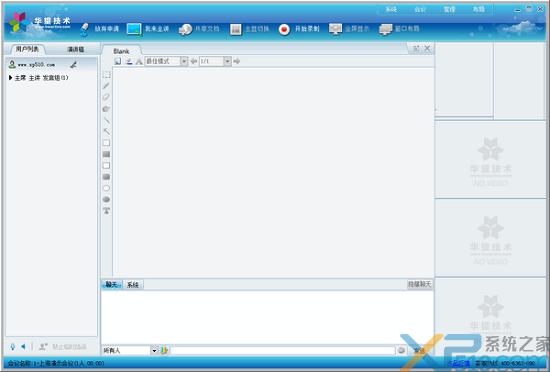Click the red 开始录制 record icon
550x372 pixels.
coord(284,29)
